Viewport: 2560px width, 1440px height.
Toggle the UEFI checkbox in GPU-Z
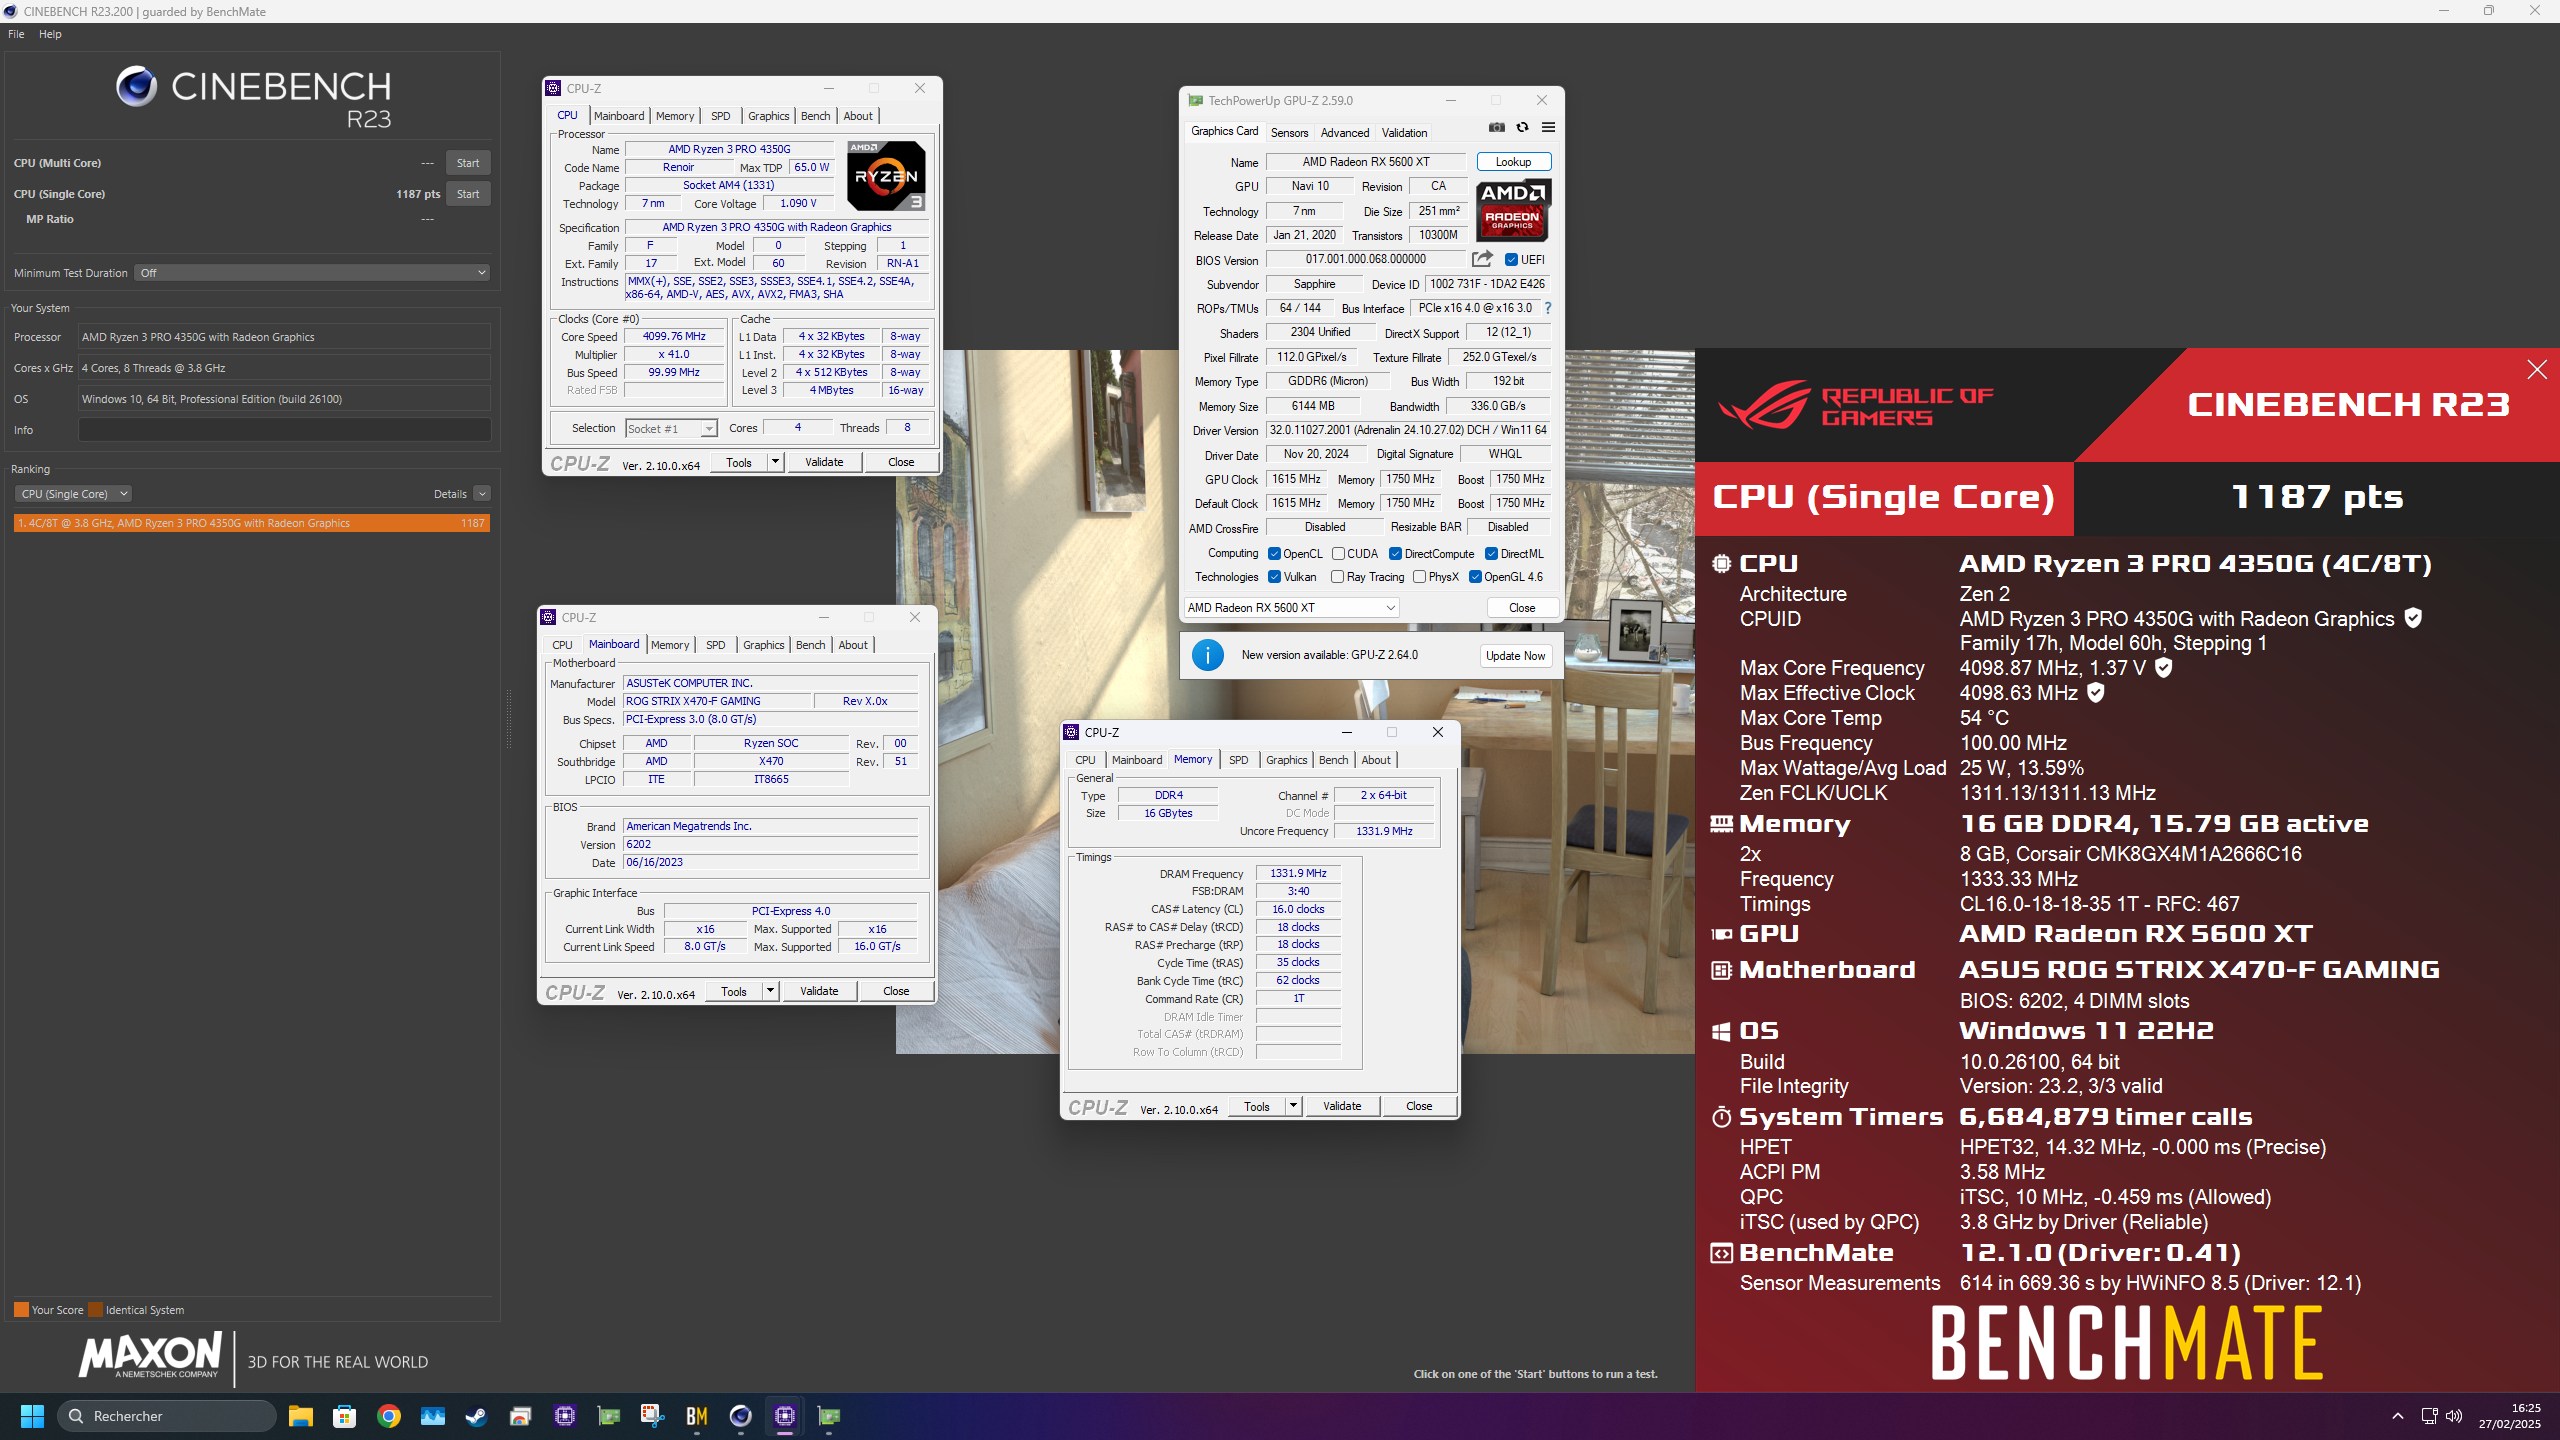click(x=1511, y=260)
